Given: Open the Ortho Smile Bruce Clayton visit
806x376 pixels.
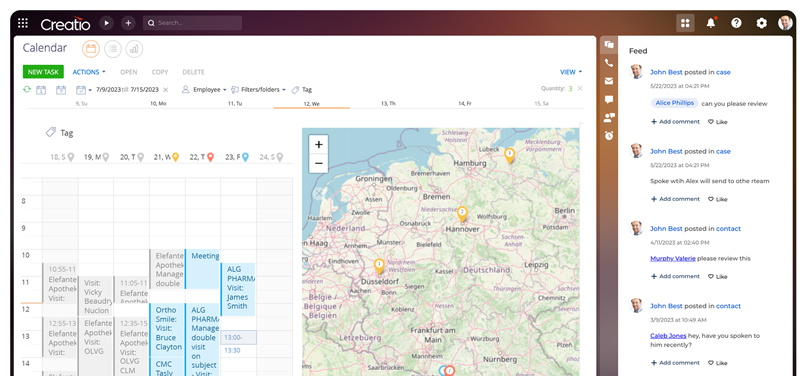Looking at the screenshot, I should 166,329.
